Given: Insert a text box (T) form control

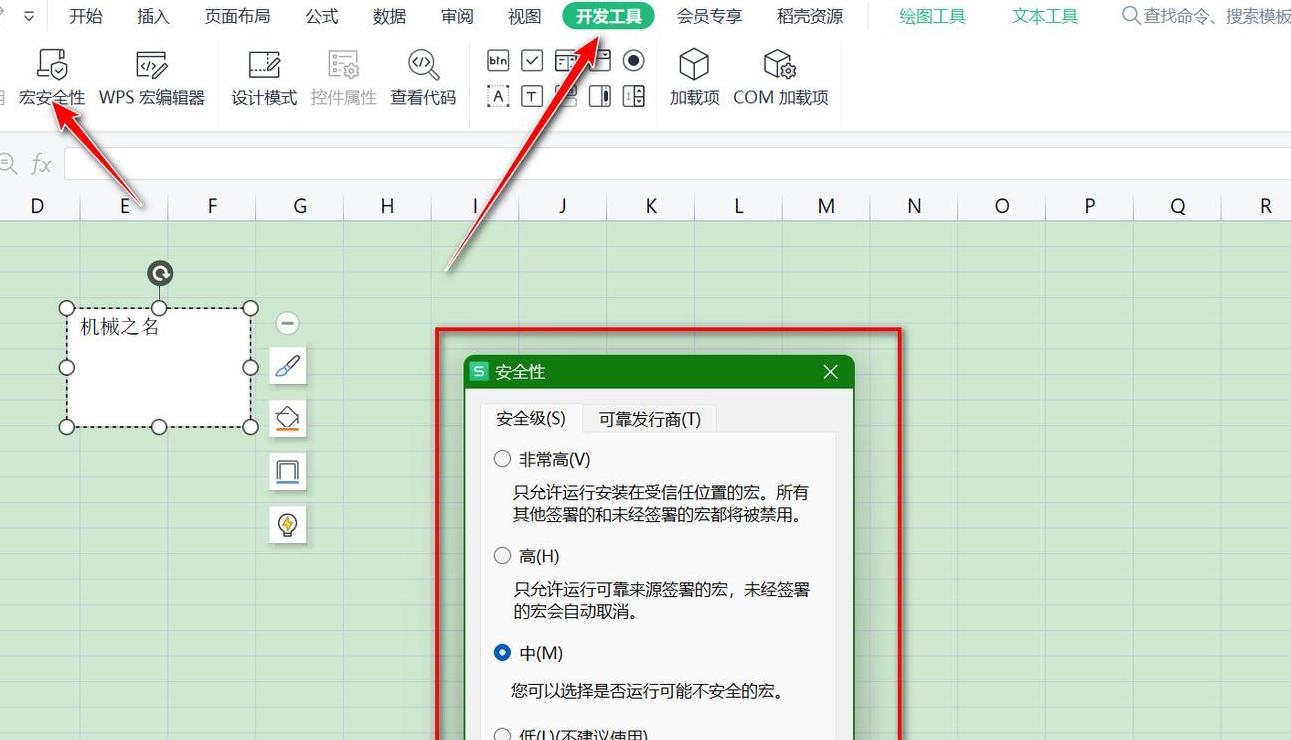Looking at the screenshot, I should [532, 96].
